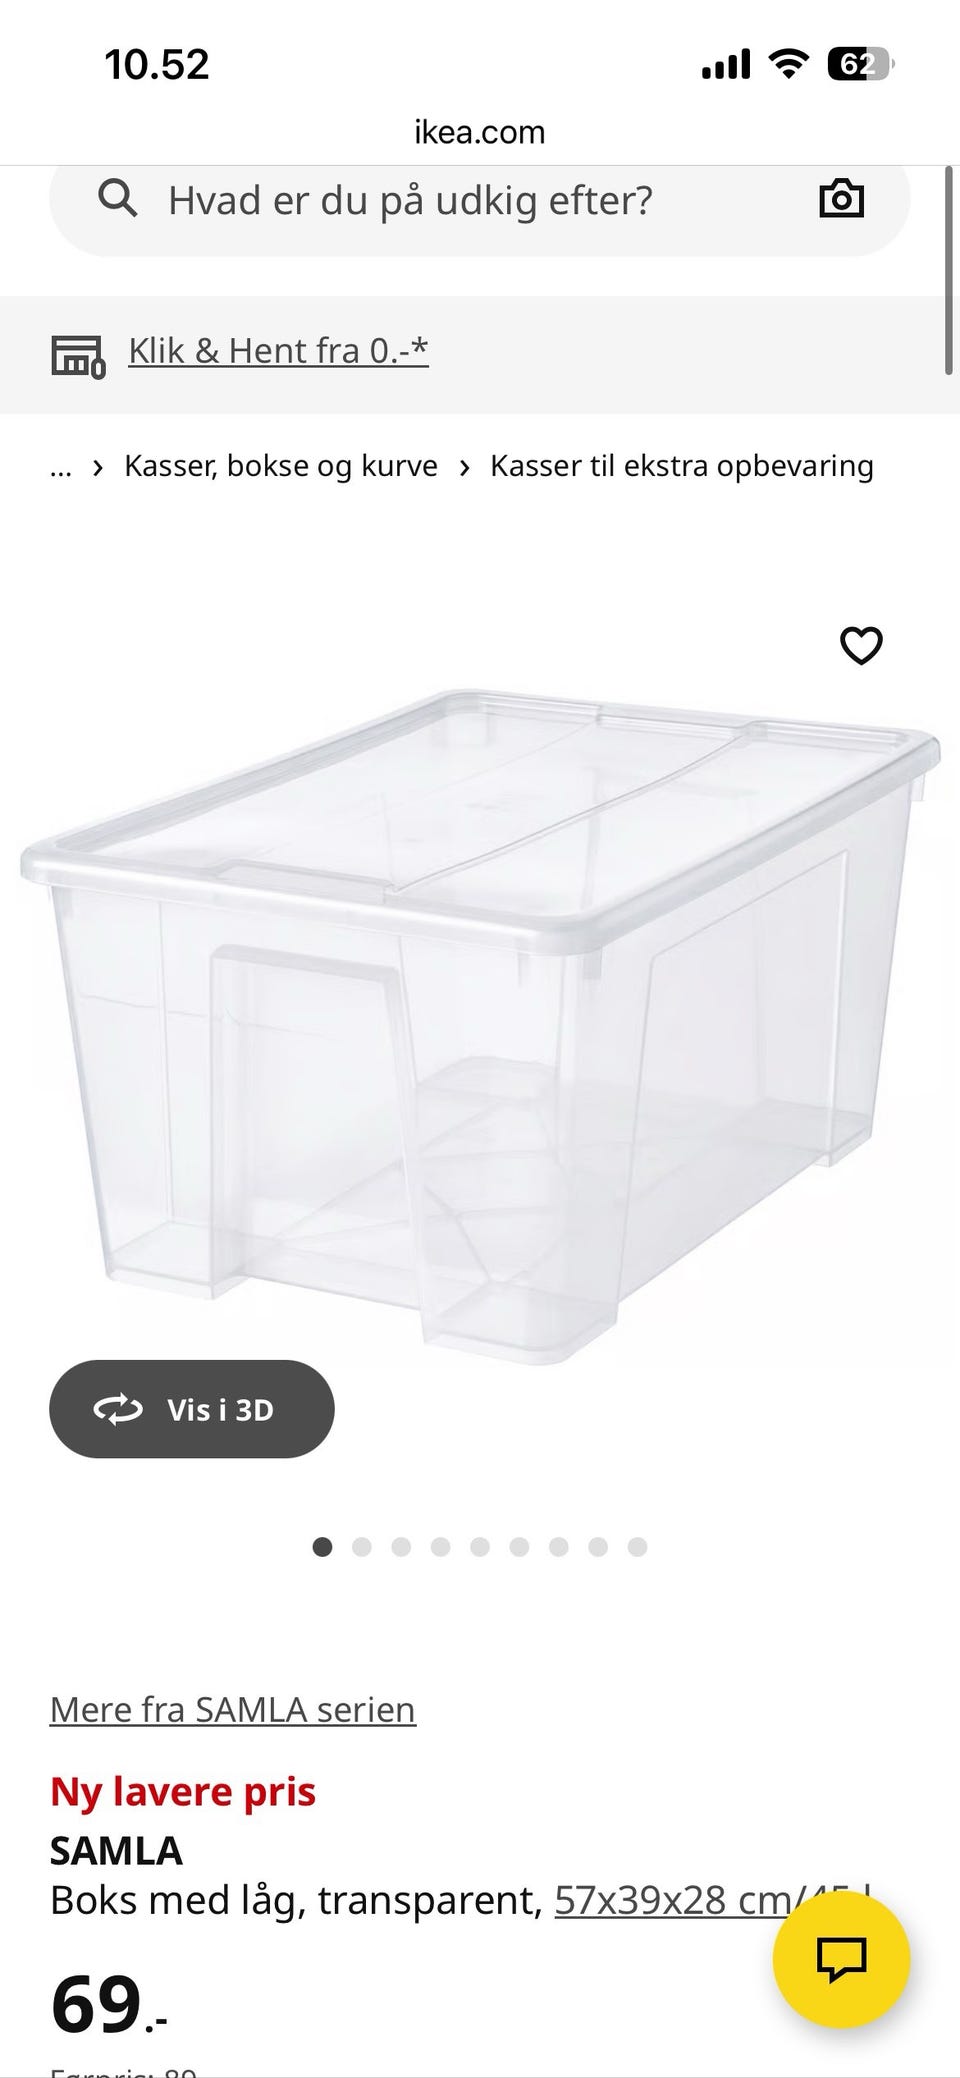Open the yellow chat support button

coord(841,1959)
